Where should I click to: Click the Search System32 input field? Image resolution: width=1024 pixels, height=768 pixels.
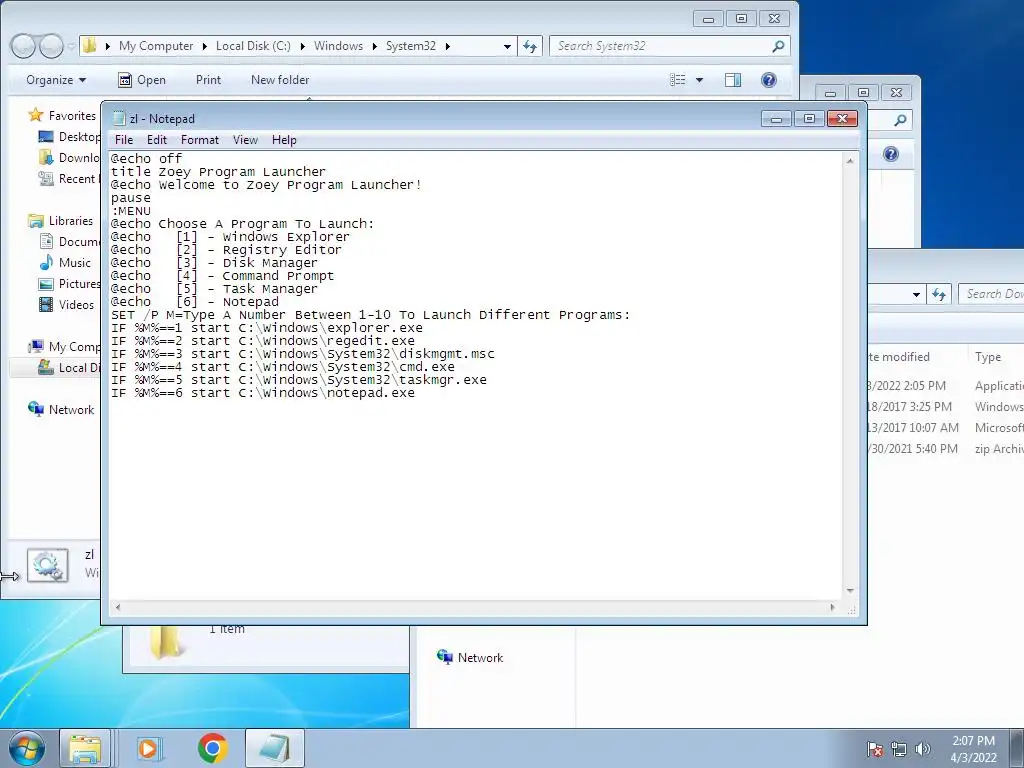[x=661, y=46]
